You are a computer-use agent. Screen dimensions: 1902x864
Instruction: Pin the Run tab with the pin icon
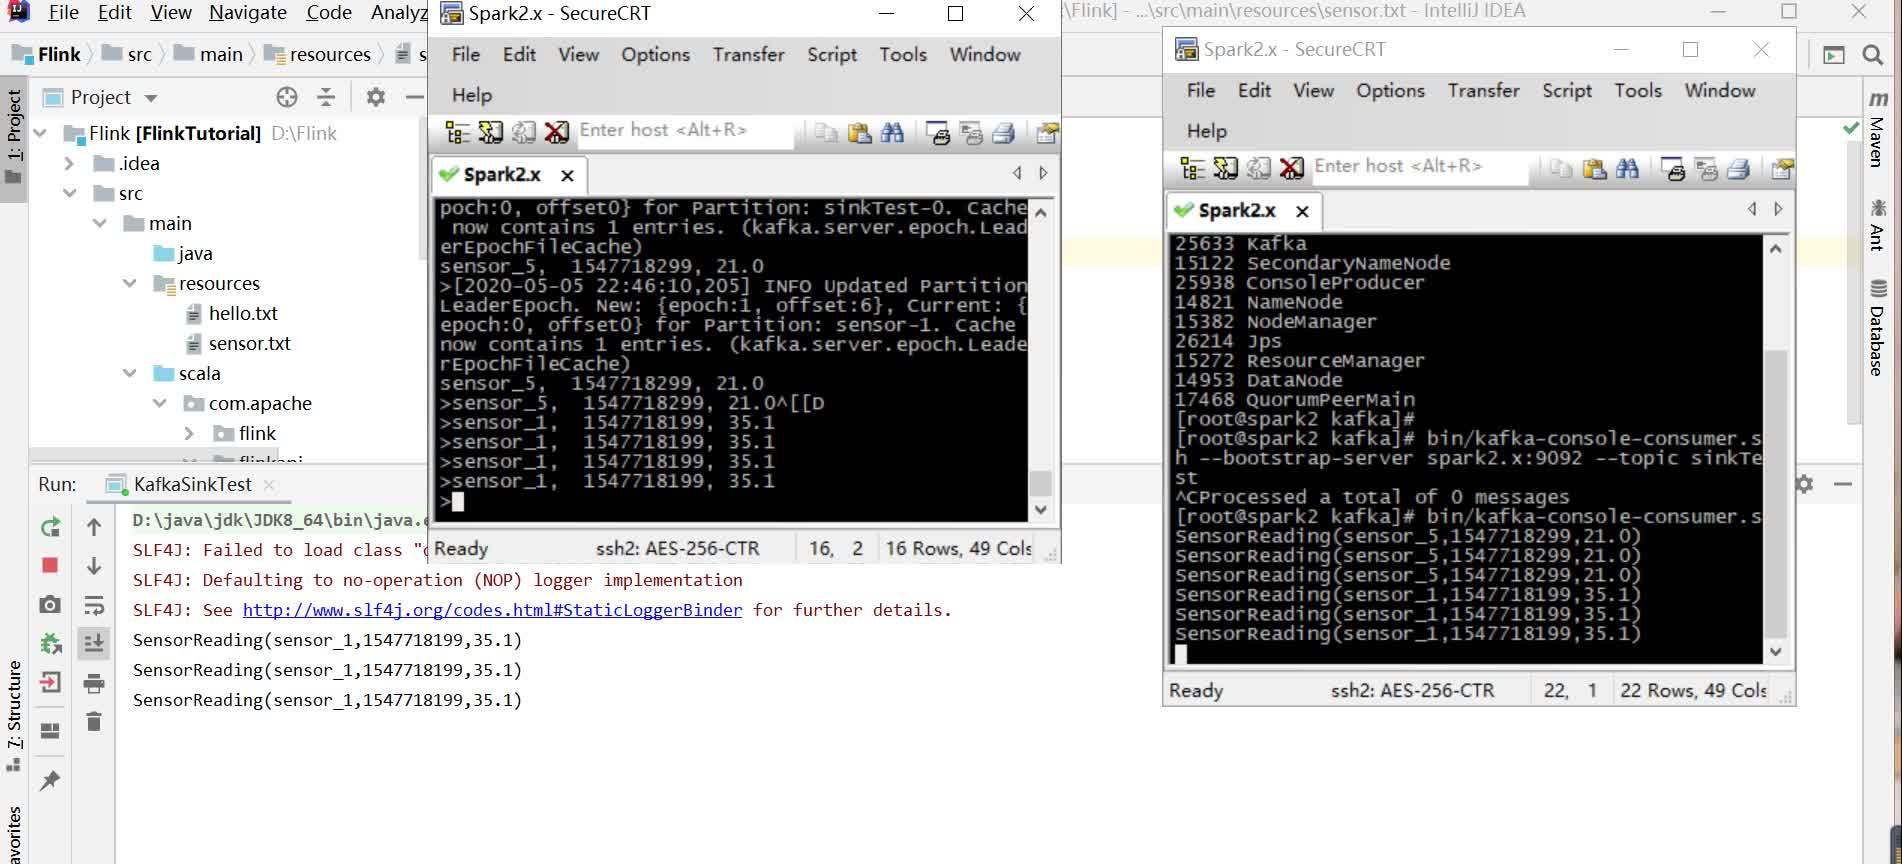[x=50, y=780]
